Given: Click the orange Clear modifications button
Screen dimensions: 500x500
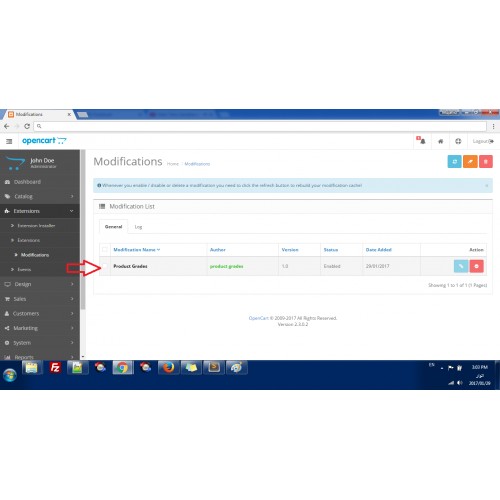Looking at the screenshot, I should (470, 162).
